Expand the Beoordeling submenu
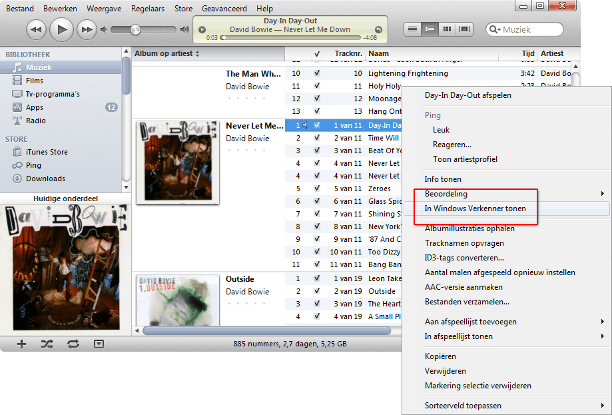This screenshot has height=415, width=612. click(507, 194)
